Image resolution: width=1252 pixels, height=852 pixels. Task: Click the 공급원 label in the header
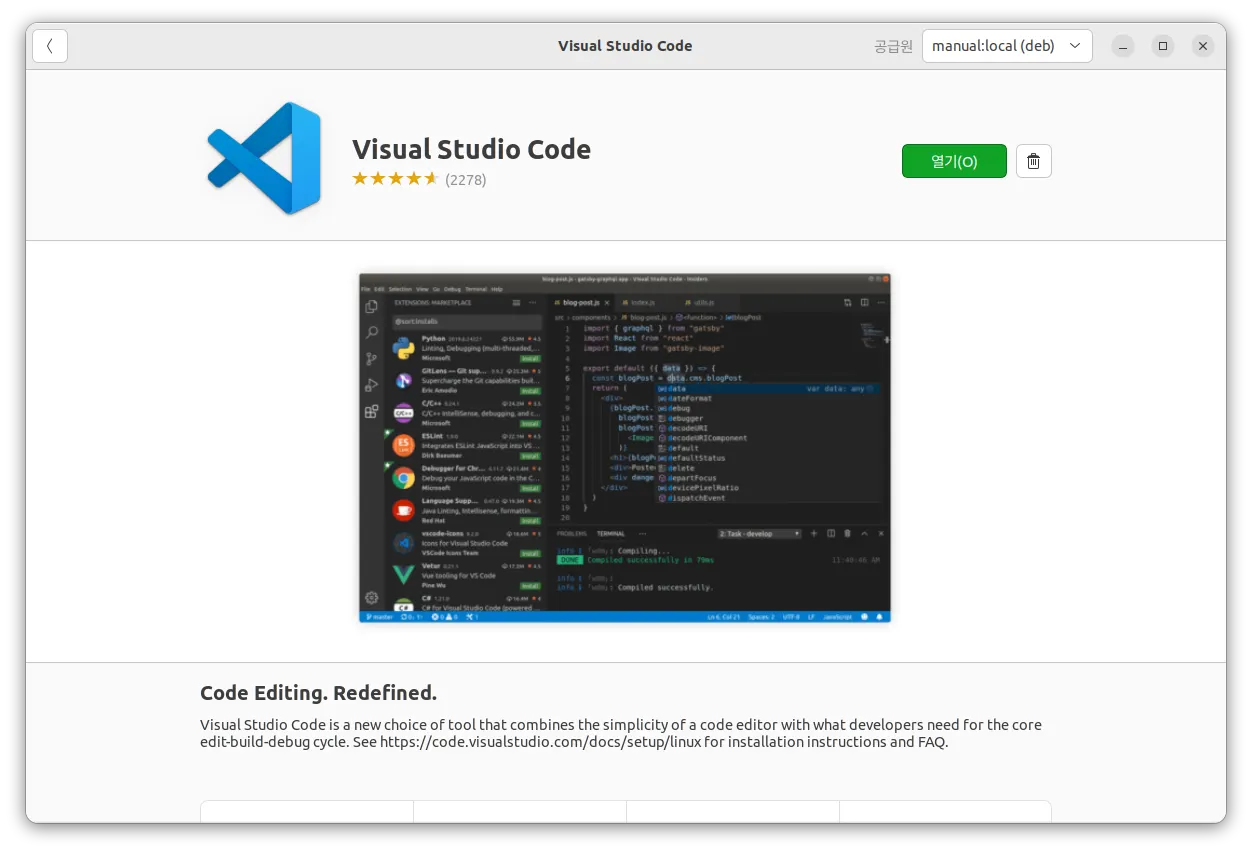[893, 46]
